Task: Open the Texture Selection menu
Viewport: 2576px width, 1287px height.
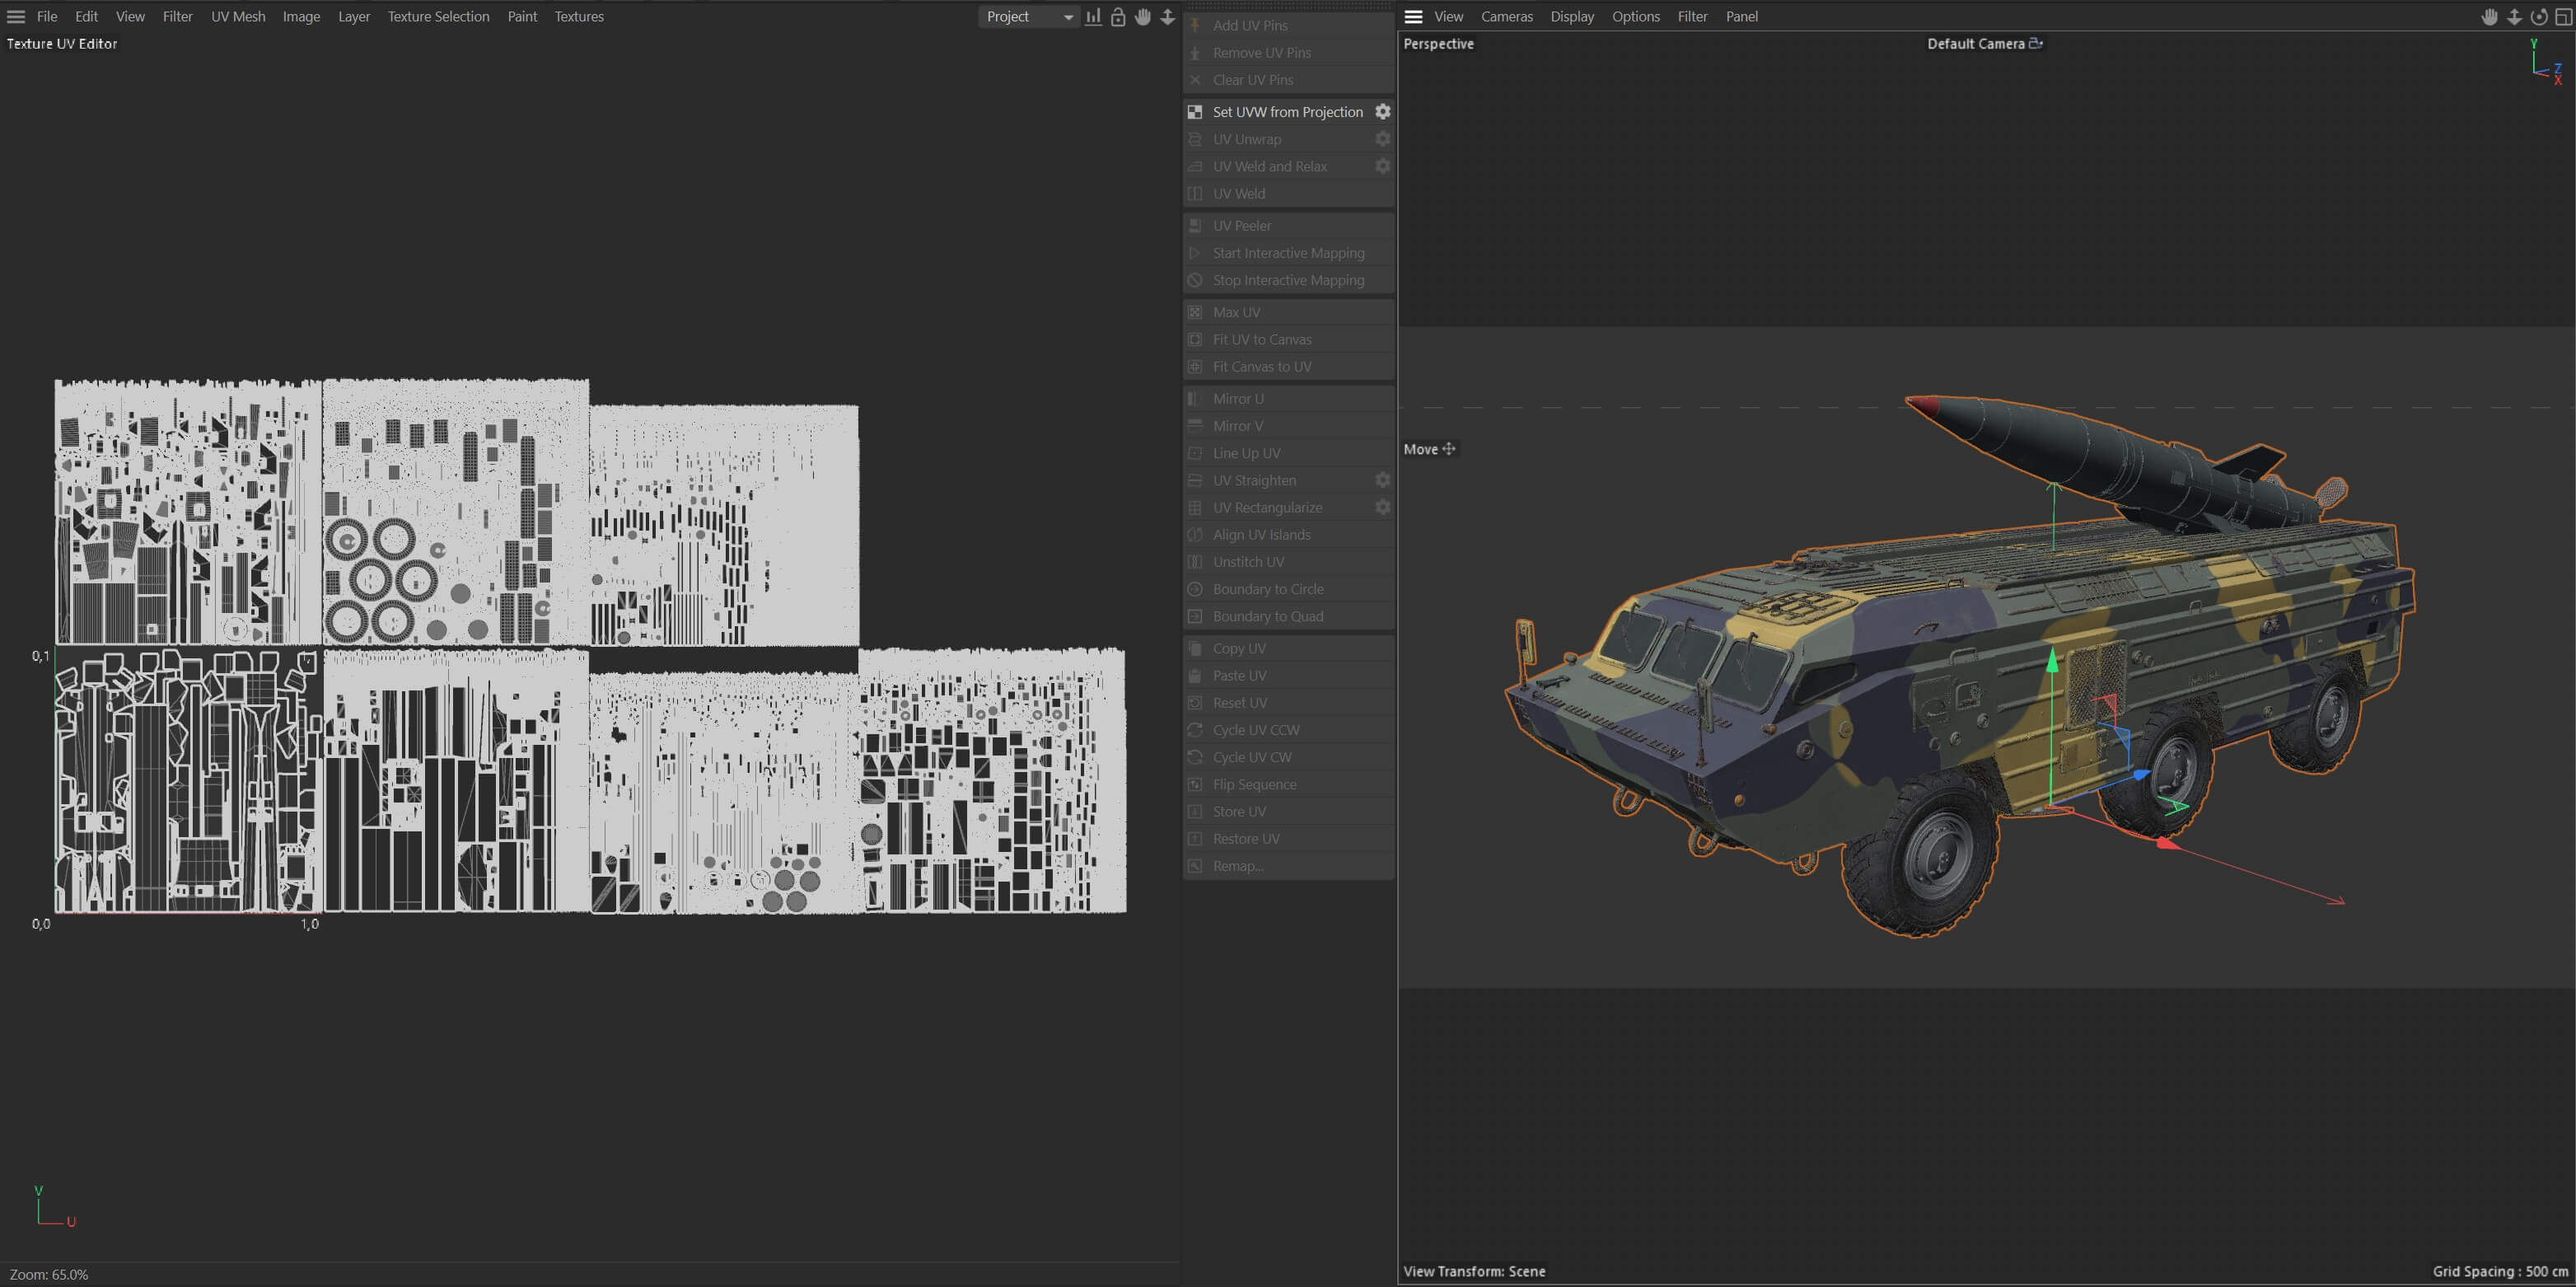Action: pos(438,17)
